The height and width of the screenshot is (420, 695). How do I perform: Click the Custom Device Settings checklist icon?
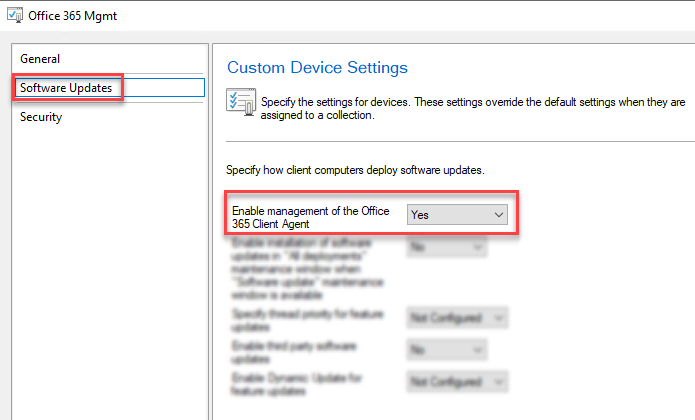pos(241,101)
